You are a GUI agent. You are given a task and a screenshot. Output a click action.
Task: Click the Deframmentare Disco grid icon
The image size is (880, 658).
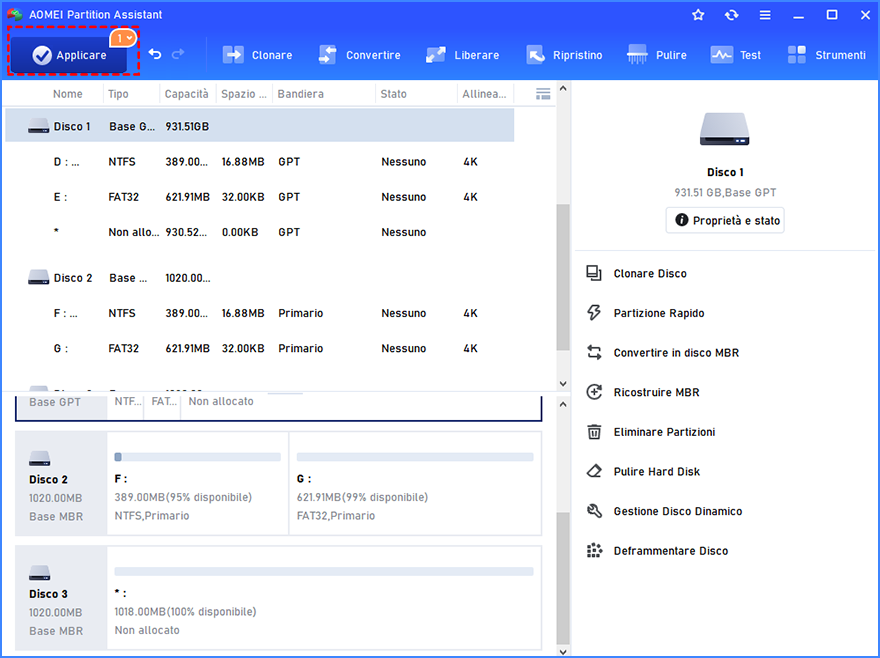[x=594, y=550]
